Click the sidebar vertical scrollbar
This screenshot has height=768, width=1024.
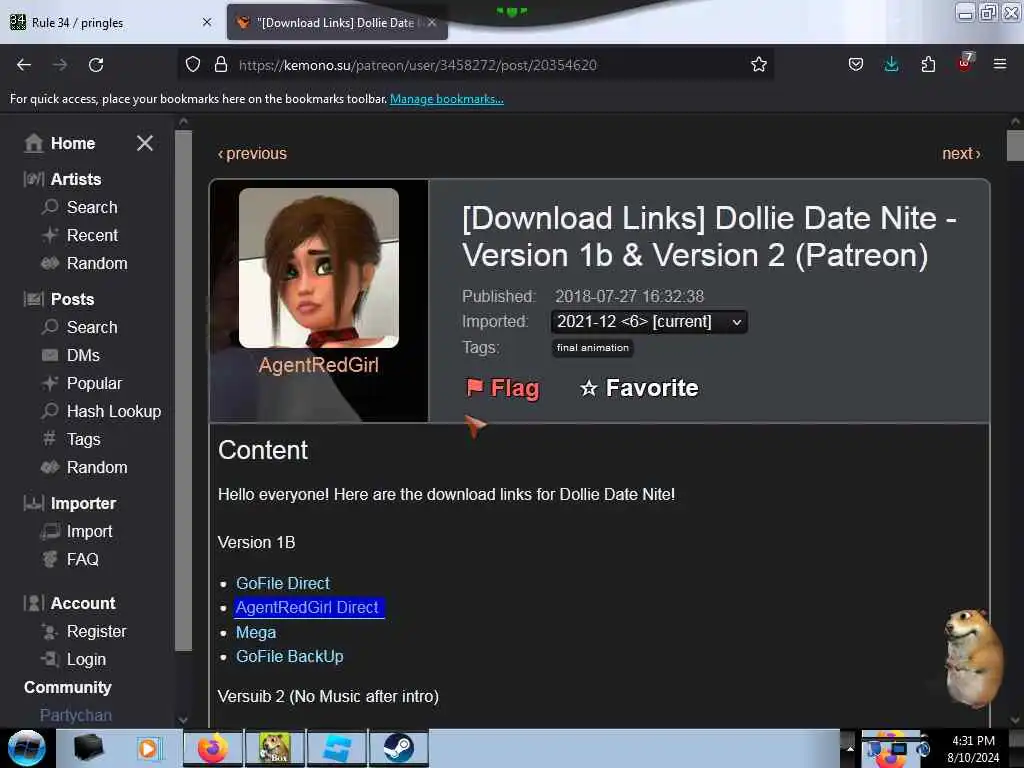tap(184, 391)
